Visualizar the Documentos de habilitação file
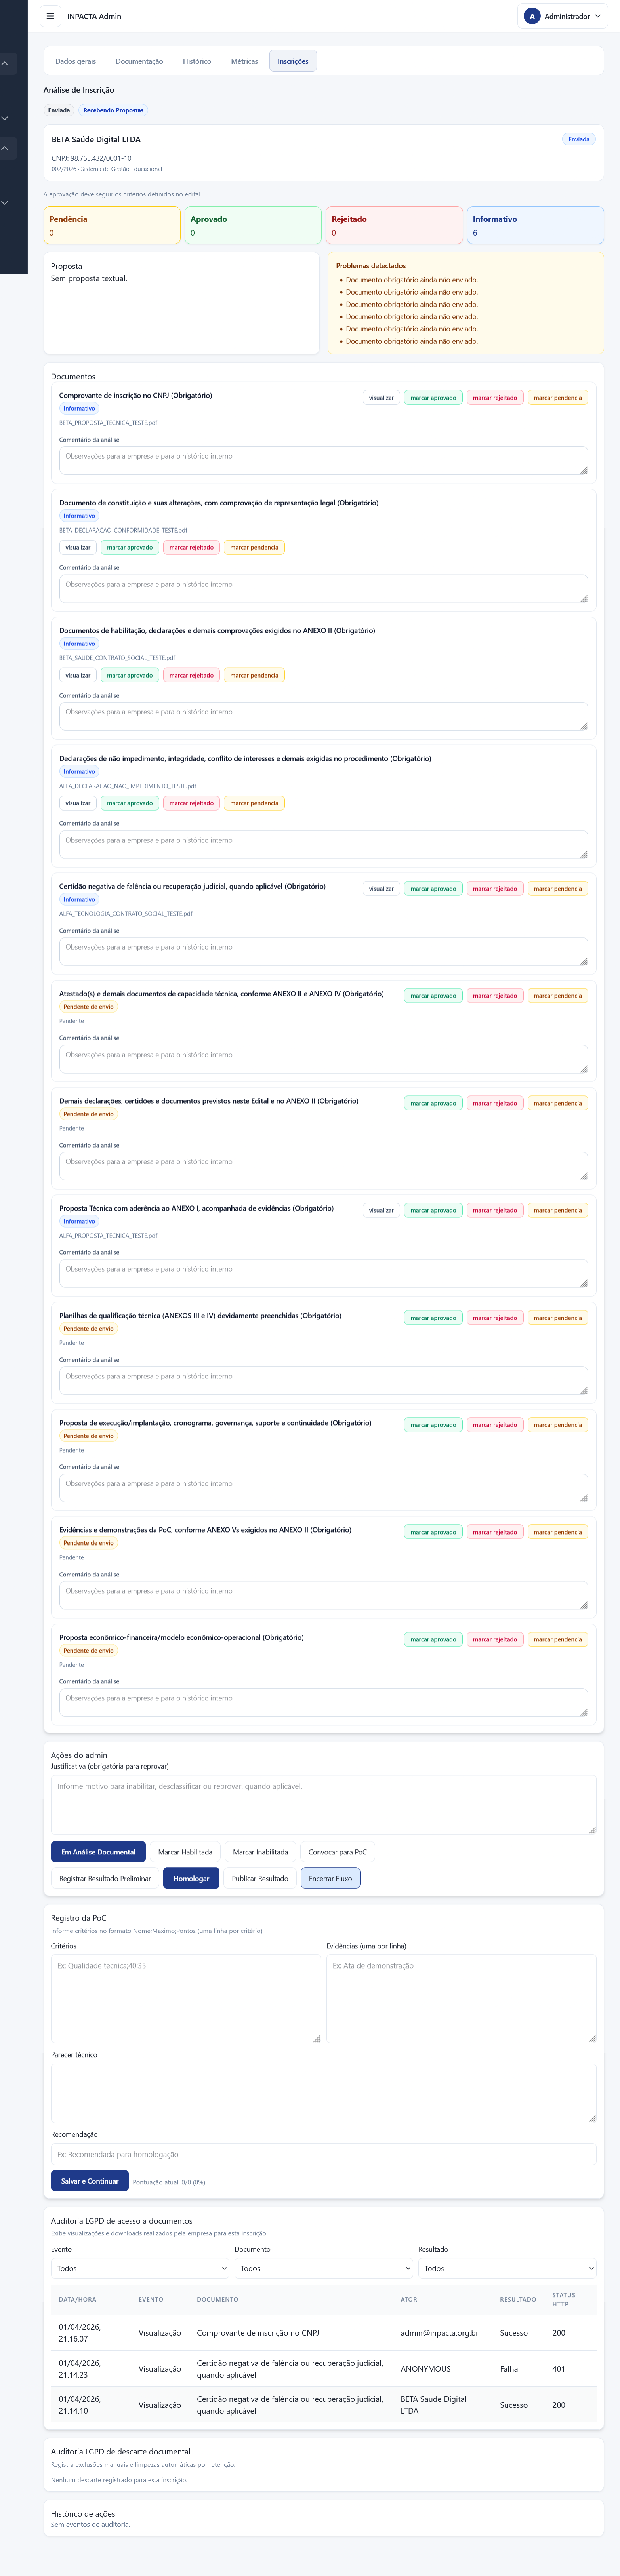 tap(78, 675)
